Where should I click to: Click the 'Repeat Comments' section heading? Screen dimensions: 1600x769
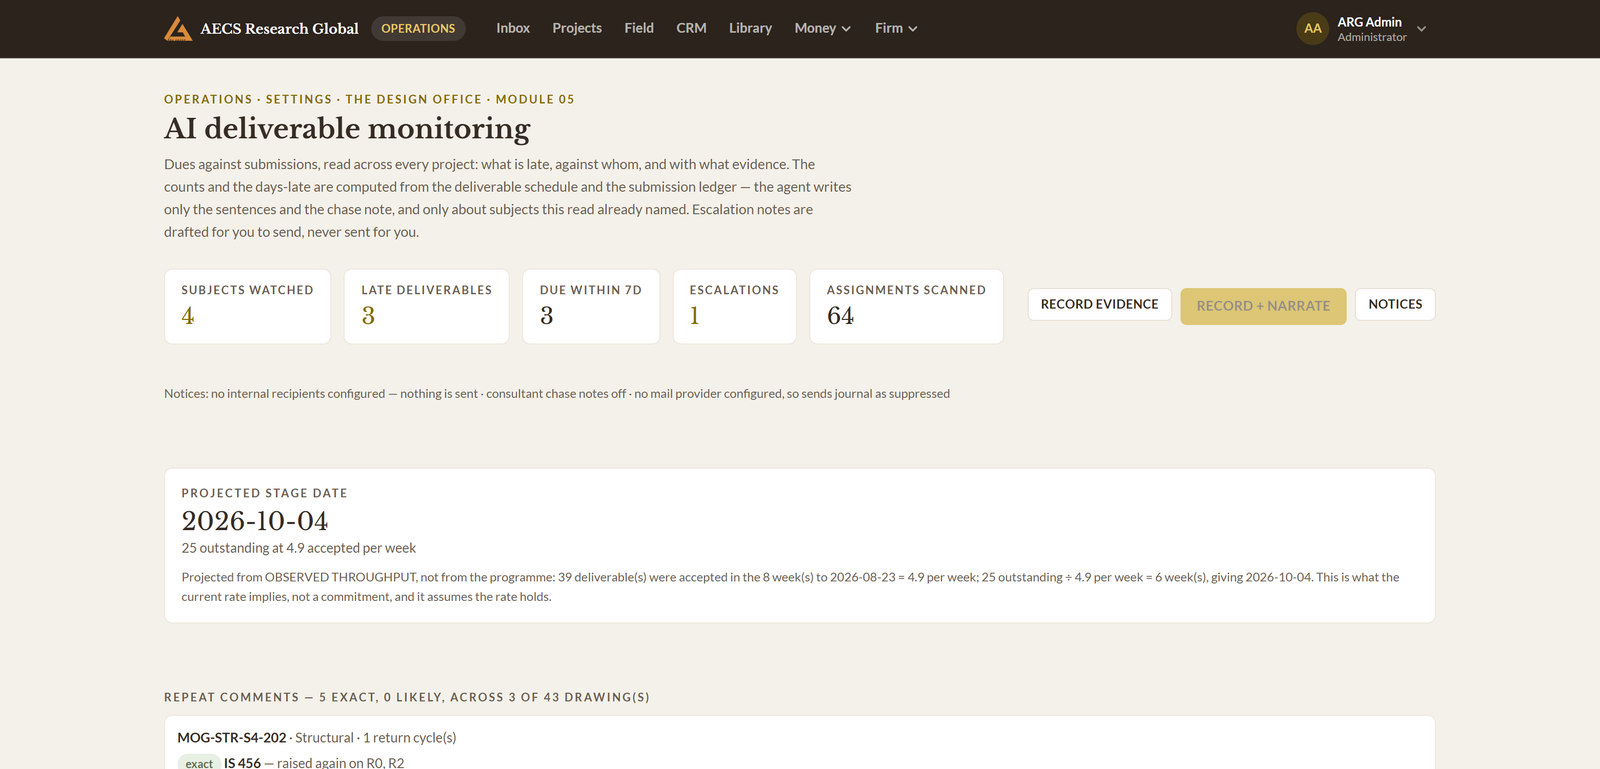(x=407, y=697)
